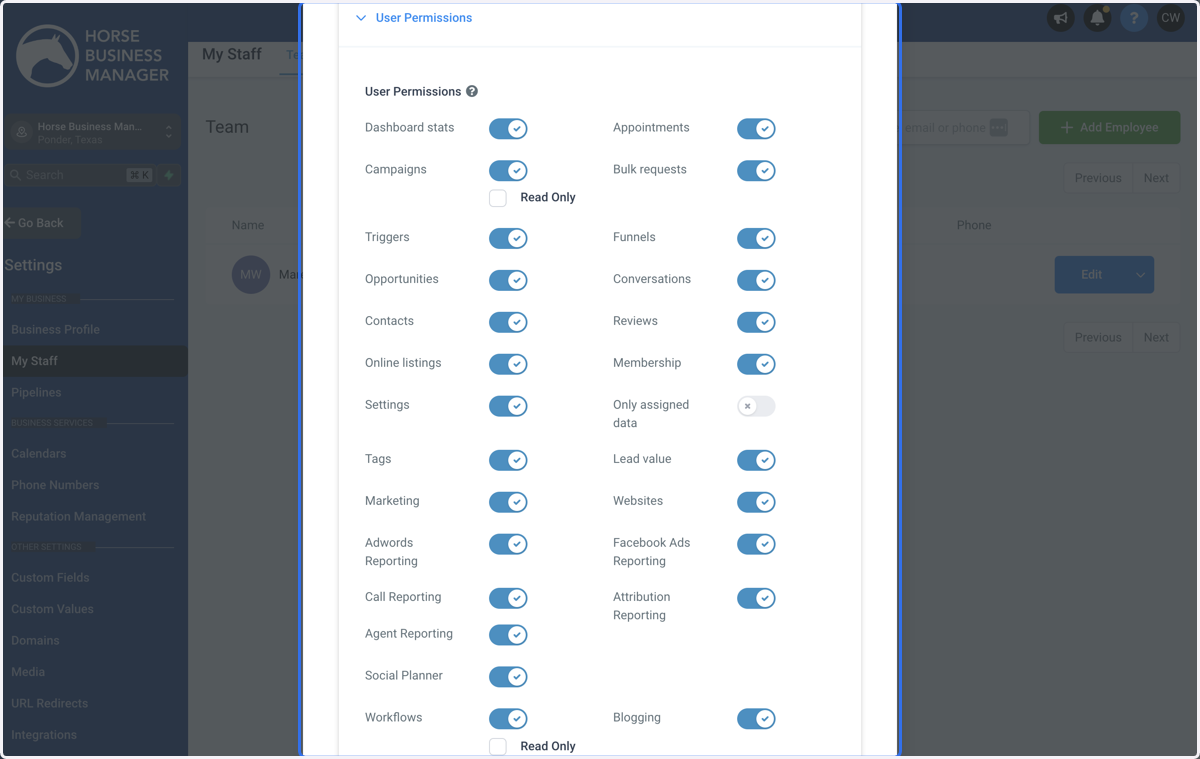
Task: Check Read Only under Campaigns
Action: [x=498, y=198]
